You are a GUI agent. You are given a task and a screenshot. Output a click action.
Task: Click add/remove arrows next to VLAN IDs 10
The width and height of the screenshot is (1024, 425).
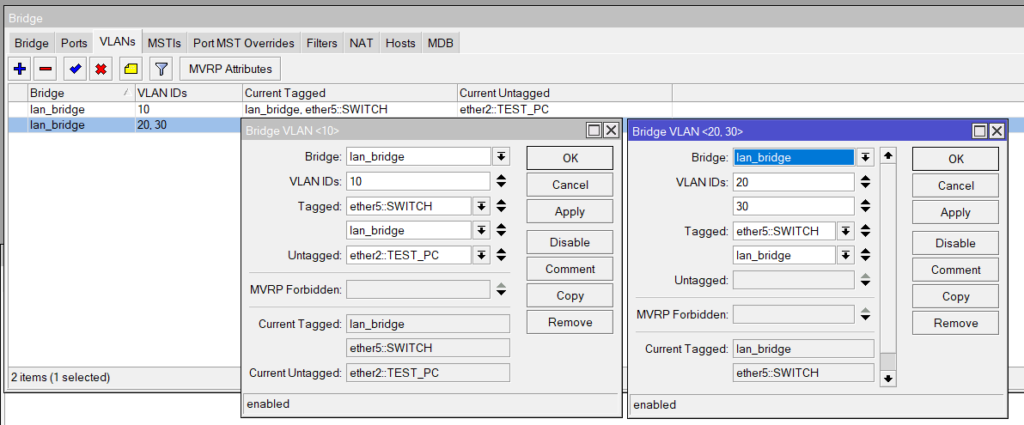tap(501, 181)
